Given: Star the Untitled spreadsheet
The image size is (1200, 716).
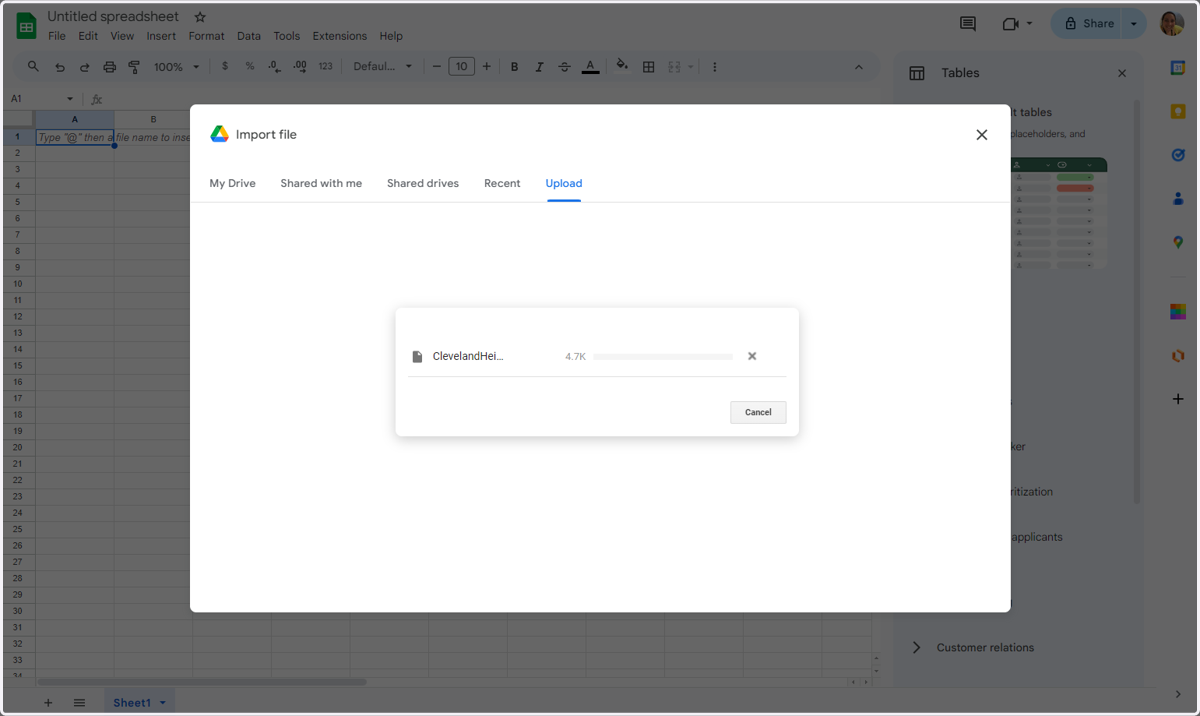Looking at the screenshot, I should (x=200, y=17).
